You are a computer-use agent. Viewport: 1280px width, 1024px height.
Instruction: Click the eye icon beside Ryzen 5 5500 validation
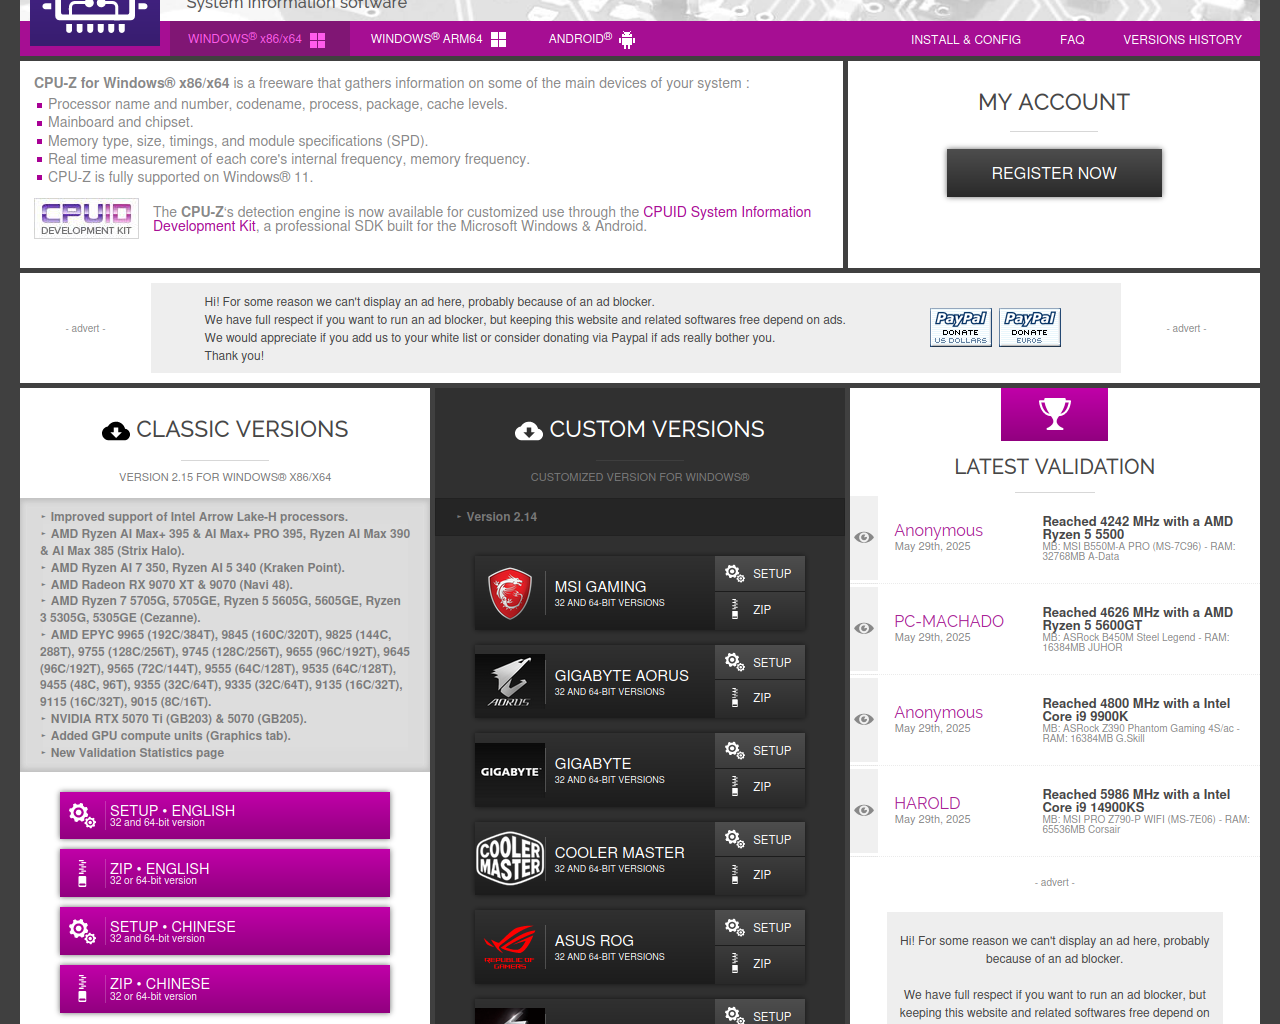pyautogui.click(x=864, y=537)
